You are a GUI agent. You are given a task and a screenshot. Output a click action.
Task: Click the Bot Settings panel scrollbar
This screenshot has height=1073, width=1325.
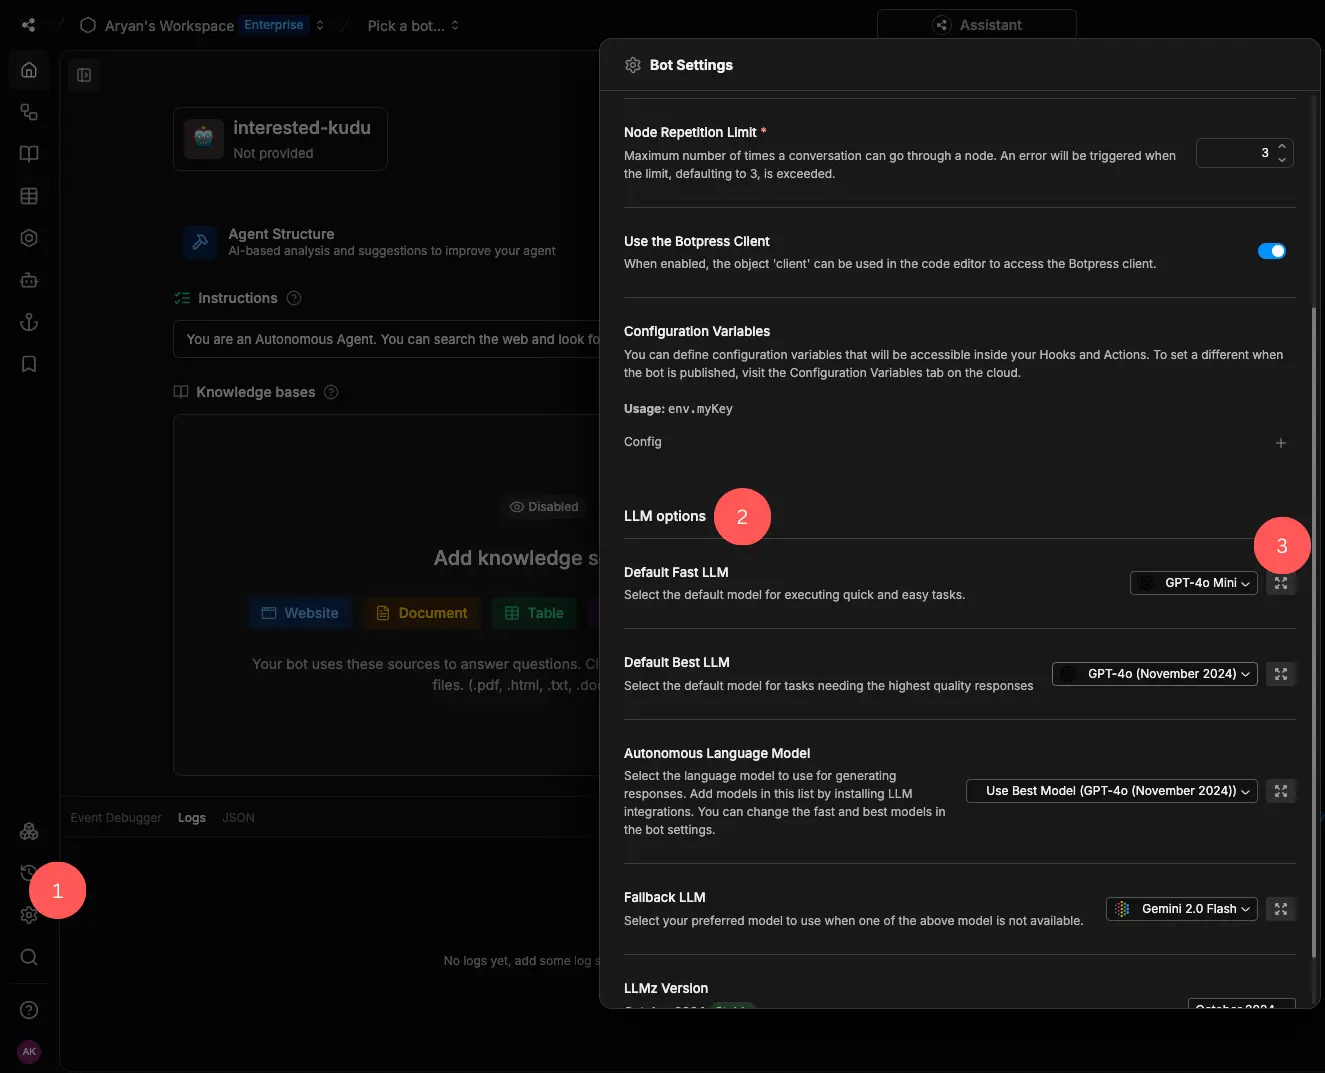(x=1314, y=630)
